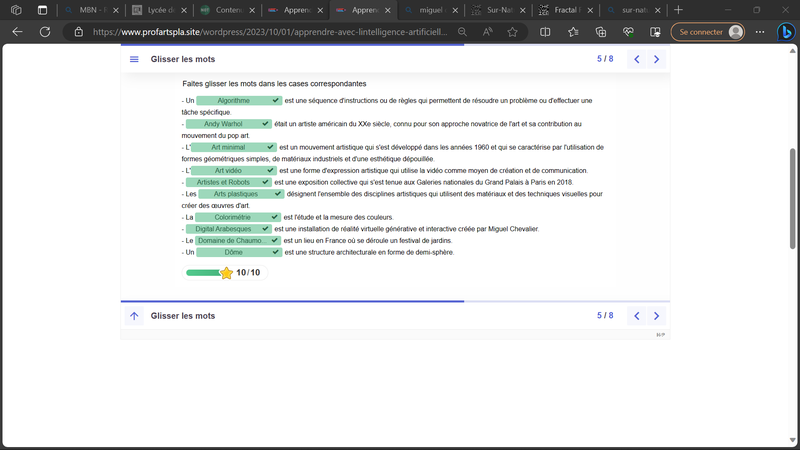Go to next slide in bottom footer
The height and width of the screenshot is (450, 800).
pyautogui.click(x=656, y=316)
